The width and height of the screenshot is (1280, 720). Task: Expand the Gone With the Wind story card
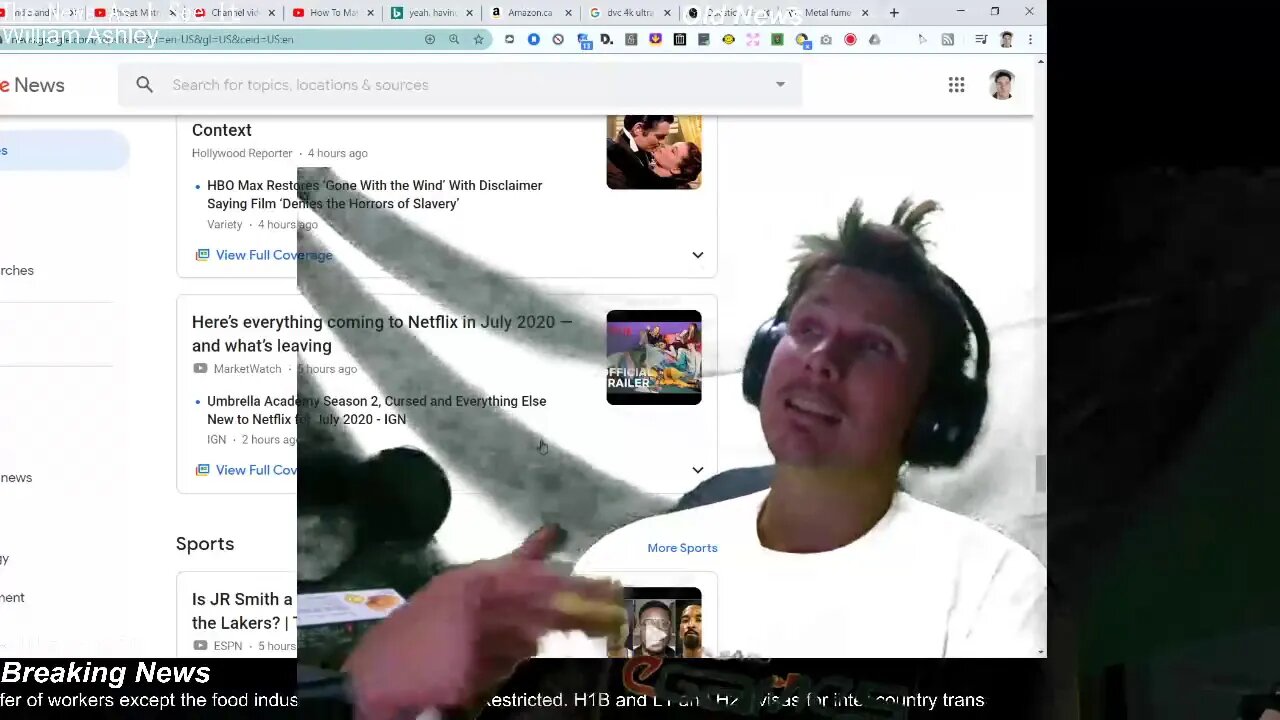[698, 255]
